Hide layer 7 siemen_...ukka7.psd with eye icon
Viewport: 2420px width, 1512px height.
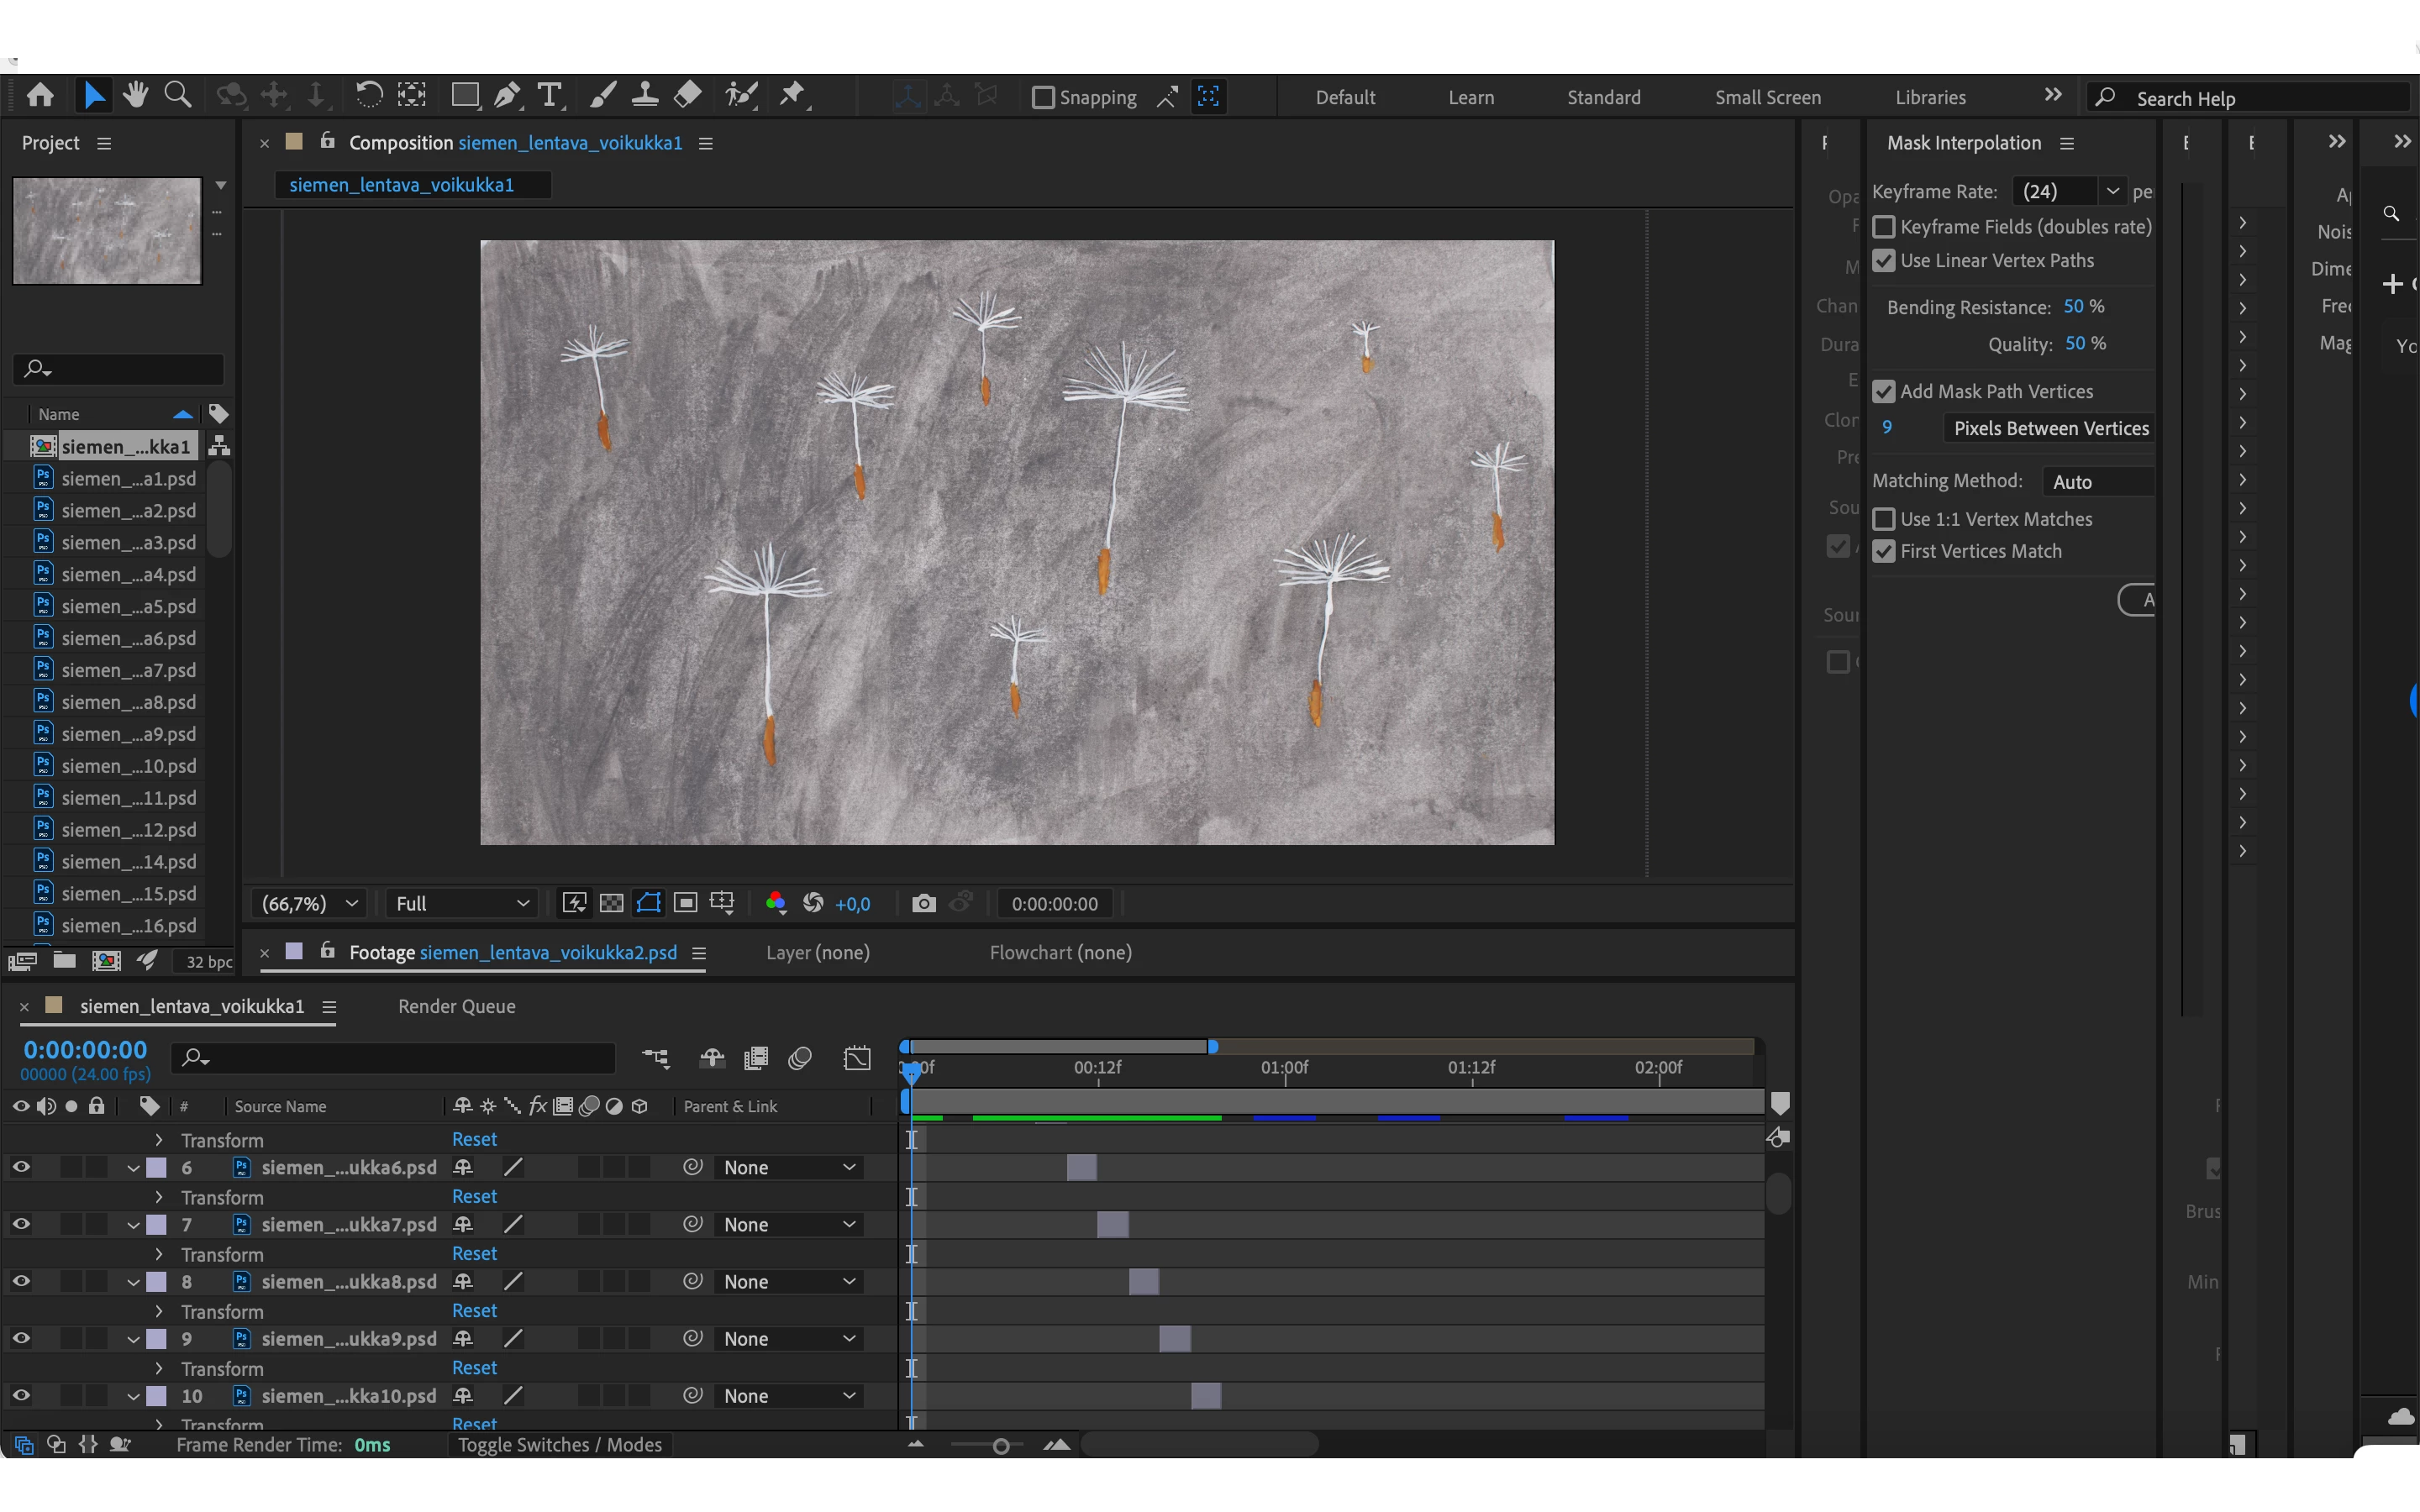pyautogui.click(x=21, y=1224)
